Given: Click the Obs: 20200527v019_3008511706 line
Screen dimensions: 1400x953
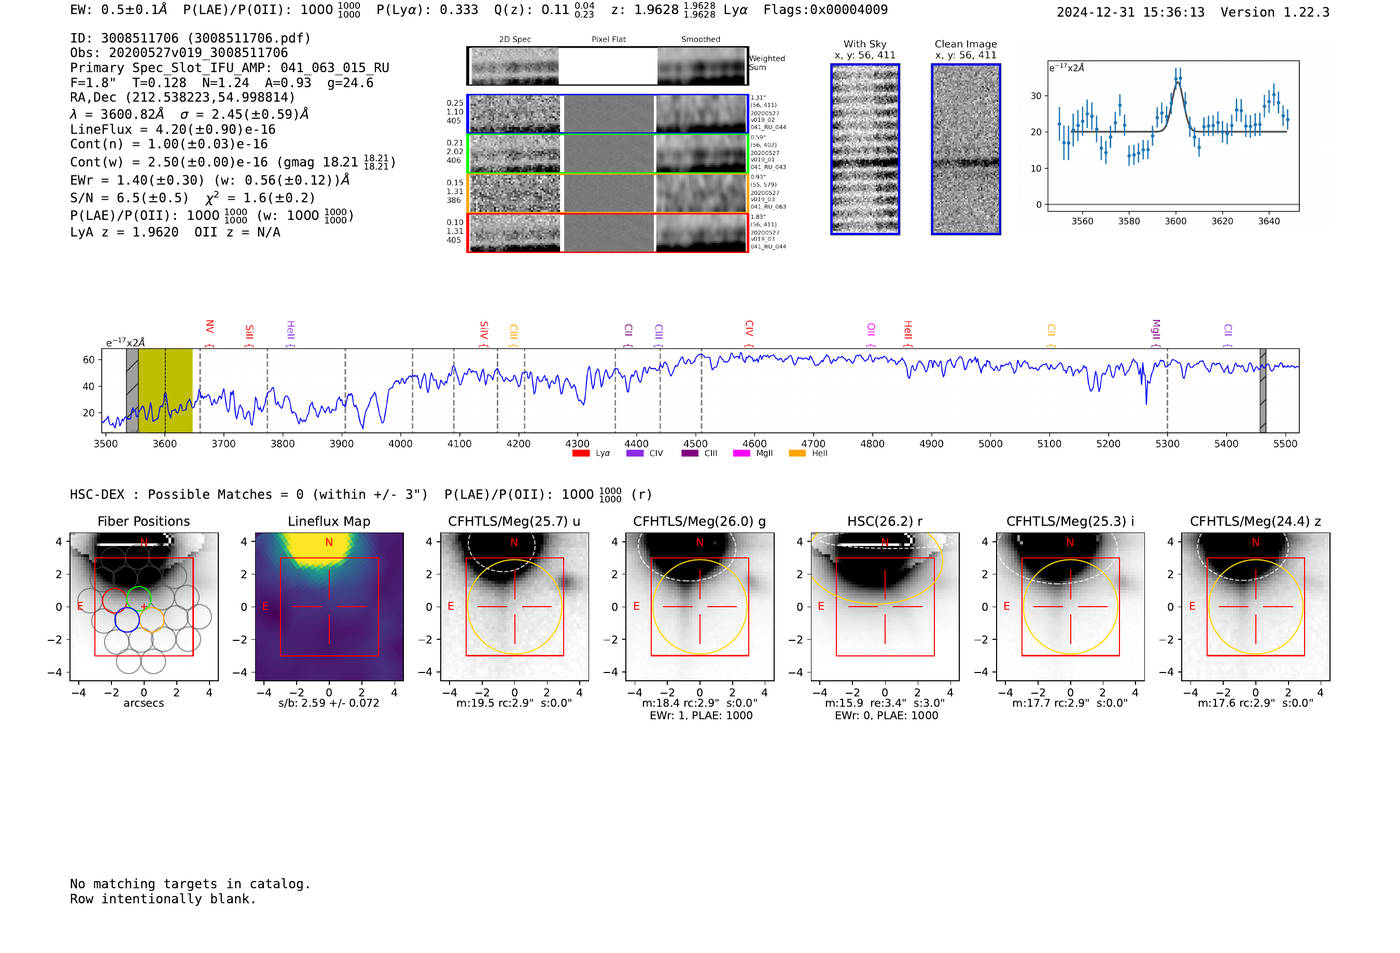Looking at the screenshot, I should [179, 53].
